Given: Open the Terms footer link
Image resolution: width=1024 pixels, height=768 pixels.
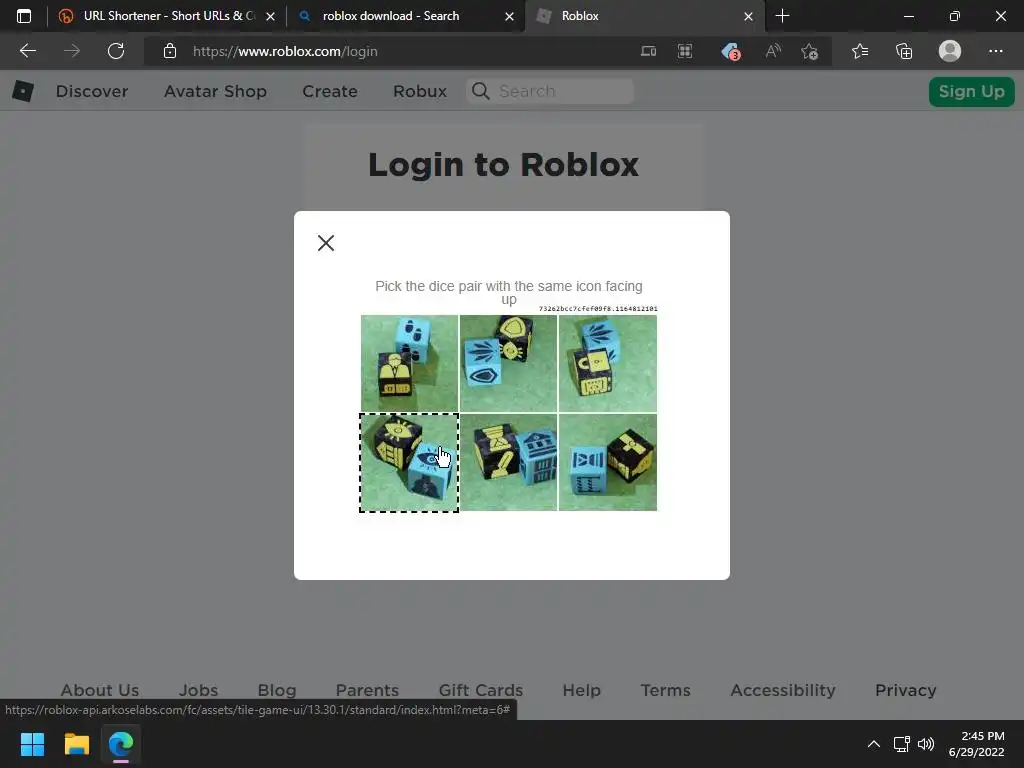Looking at the screenshot, I should (665, 690).
